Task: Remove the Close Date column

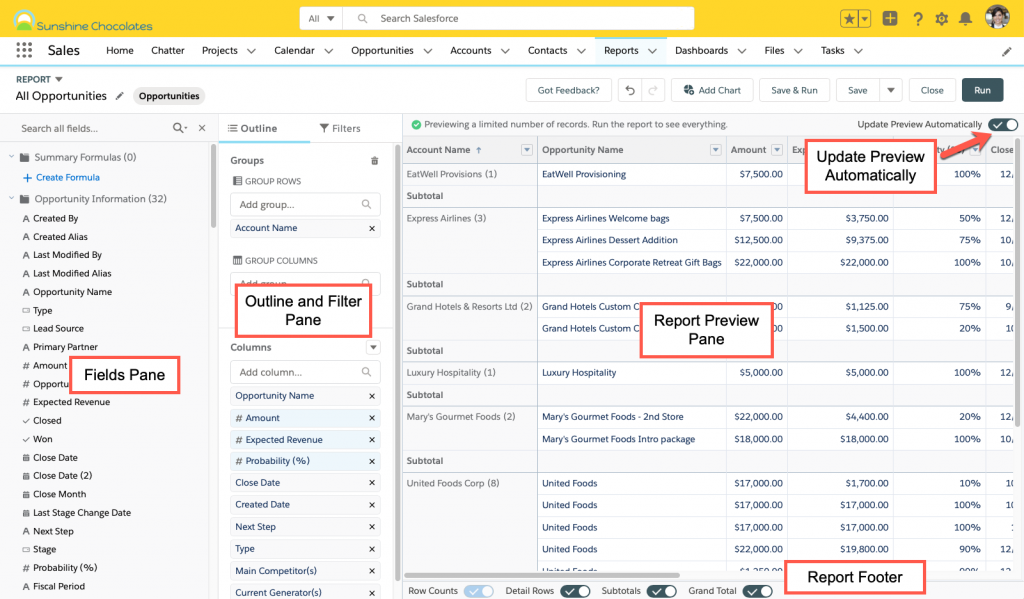Action: coord(372,483)
